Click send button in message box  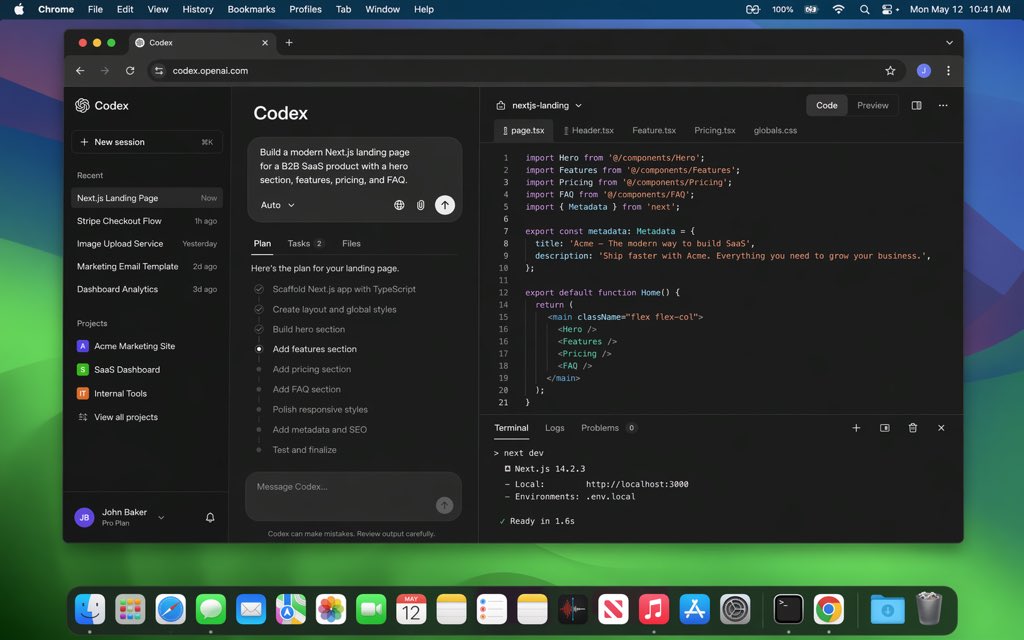coord(444,505)
